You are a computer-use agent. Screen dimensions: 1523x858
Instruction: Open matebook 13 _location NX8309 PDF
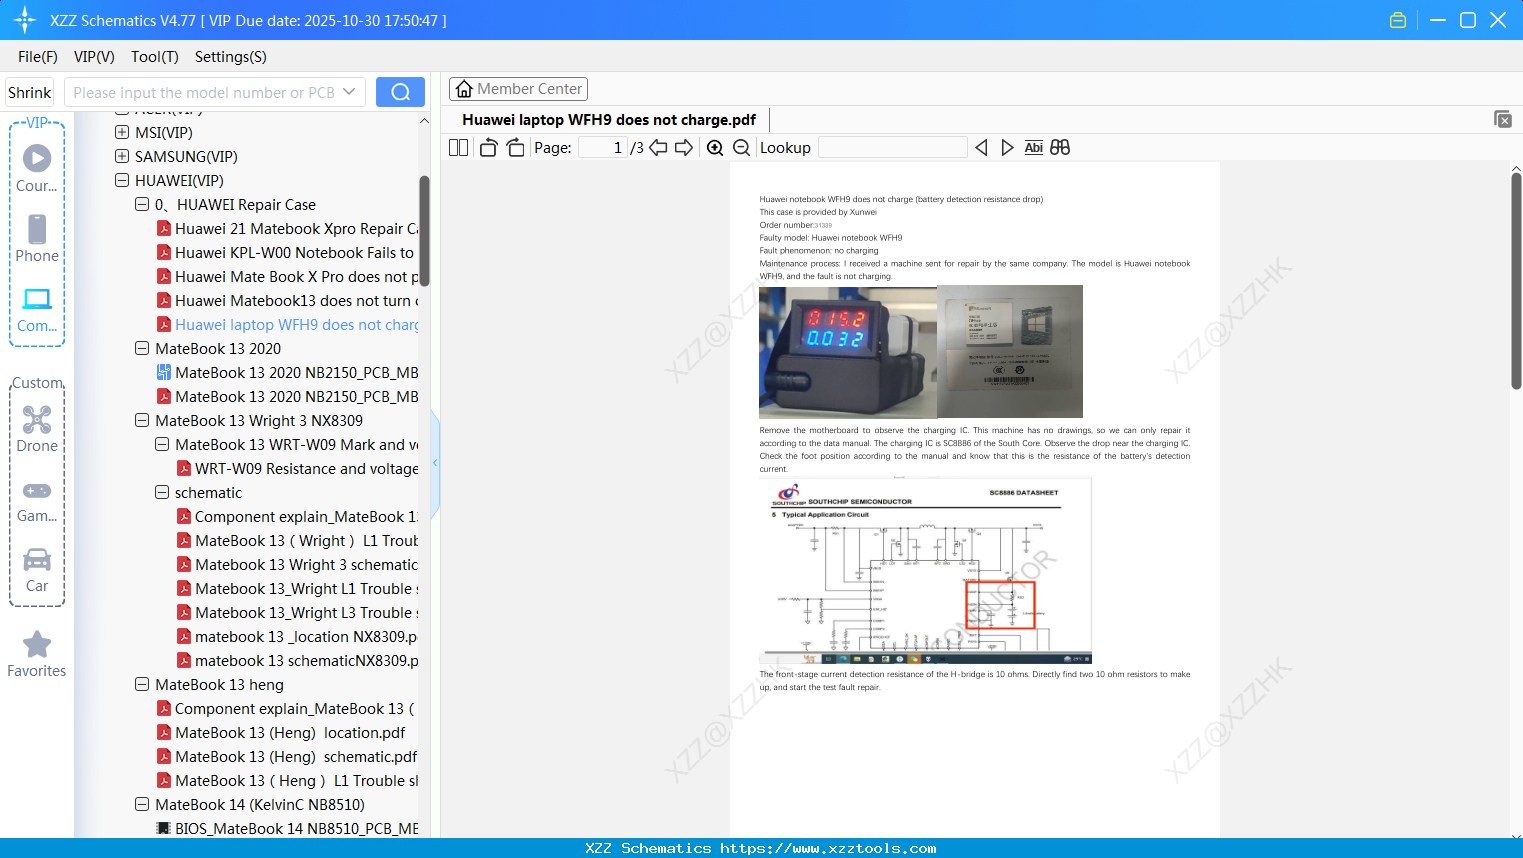(x=298, y=637)
